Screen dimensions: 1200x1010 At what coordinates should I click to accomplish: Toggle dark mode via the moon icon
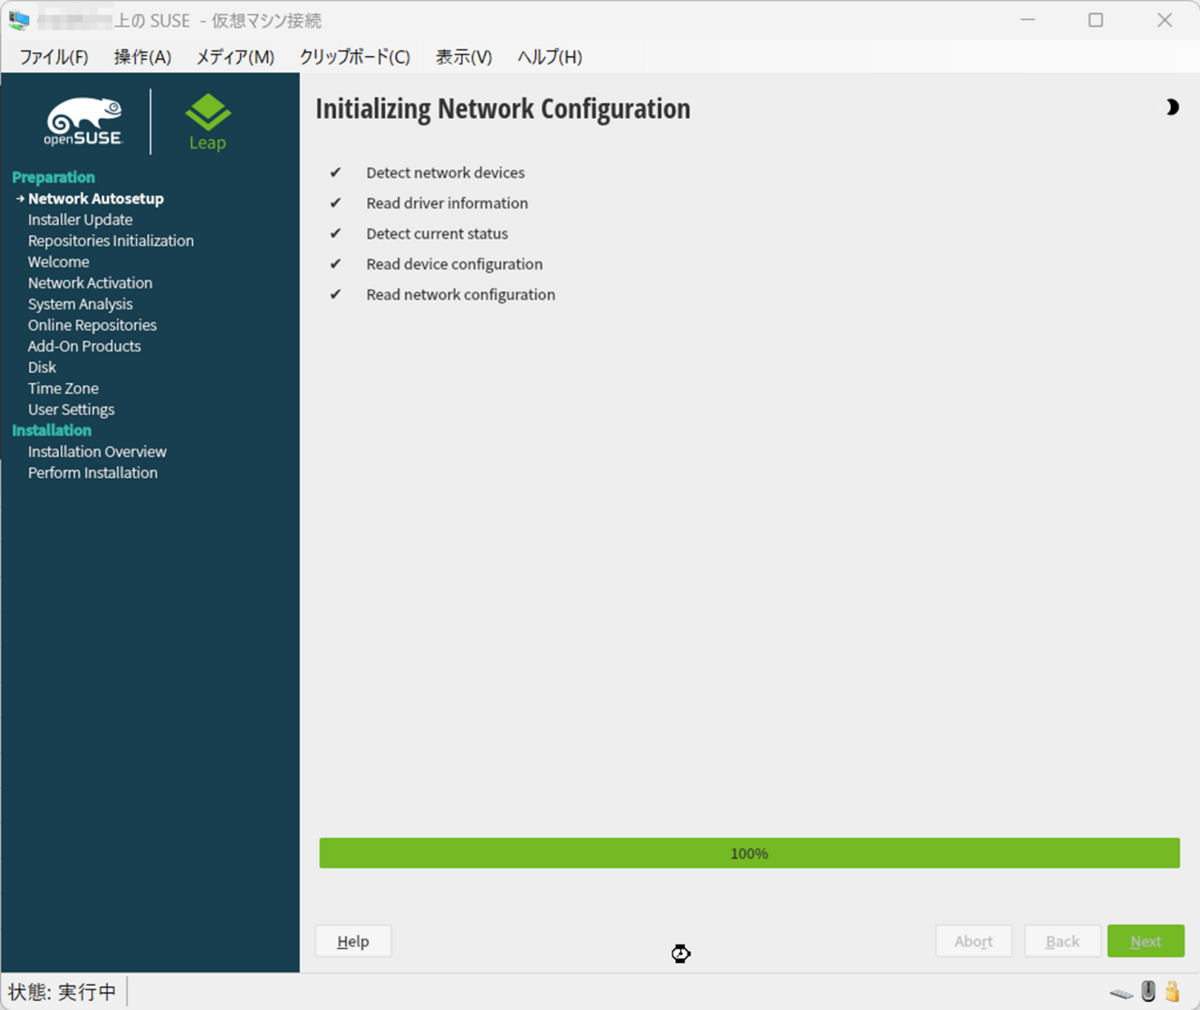(1172, 107)
